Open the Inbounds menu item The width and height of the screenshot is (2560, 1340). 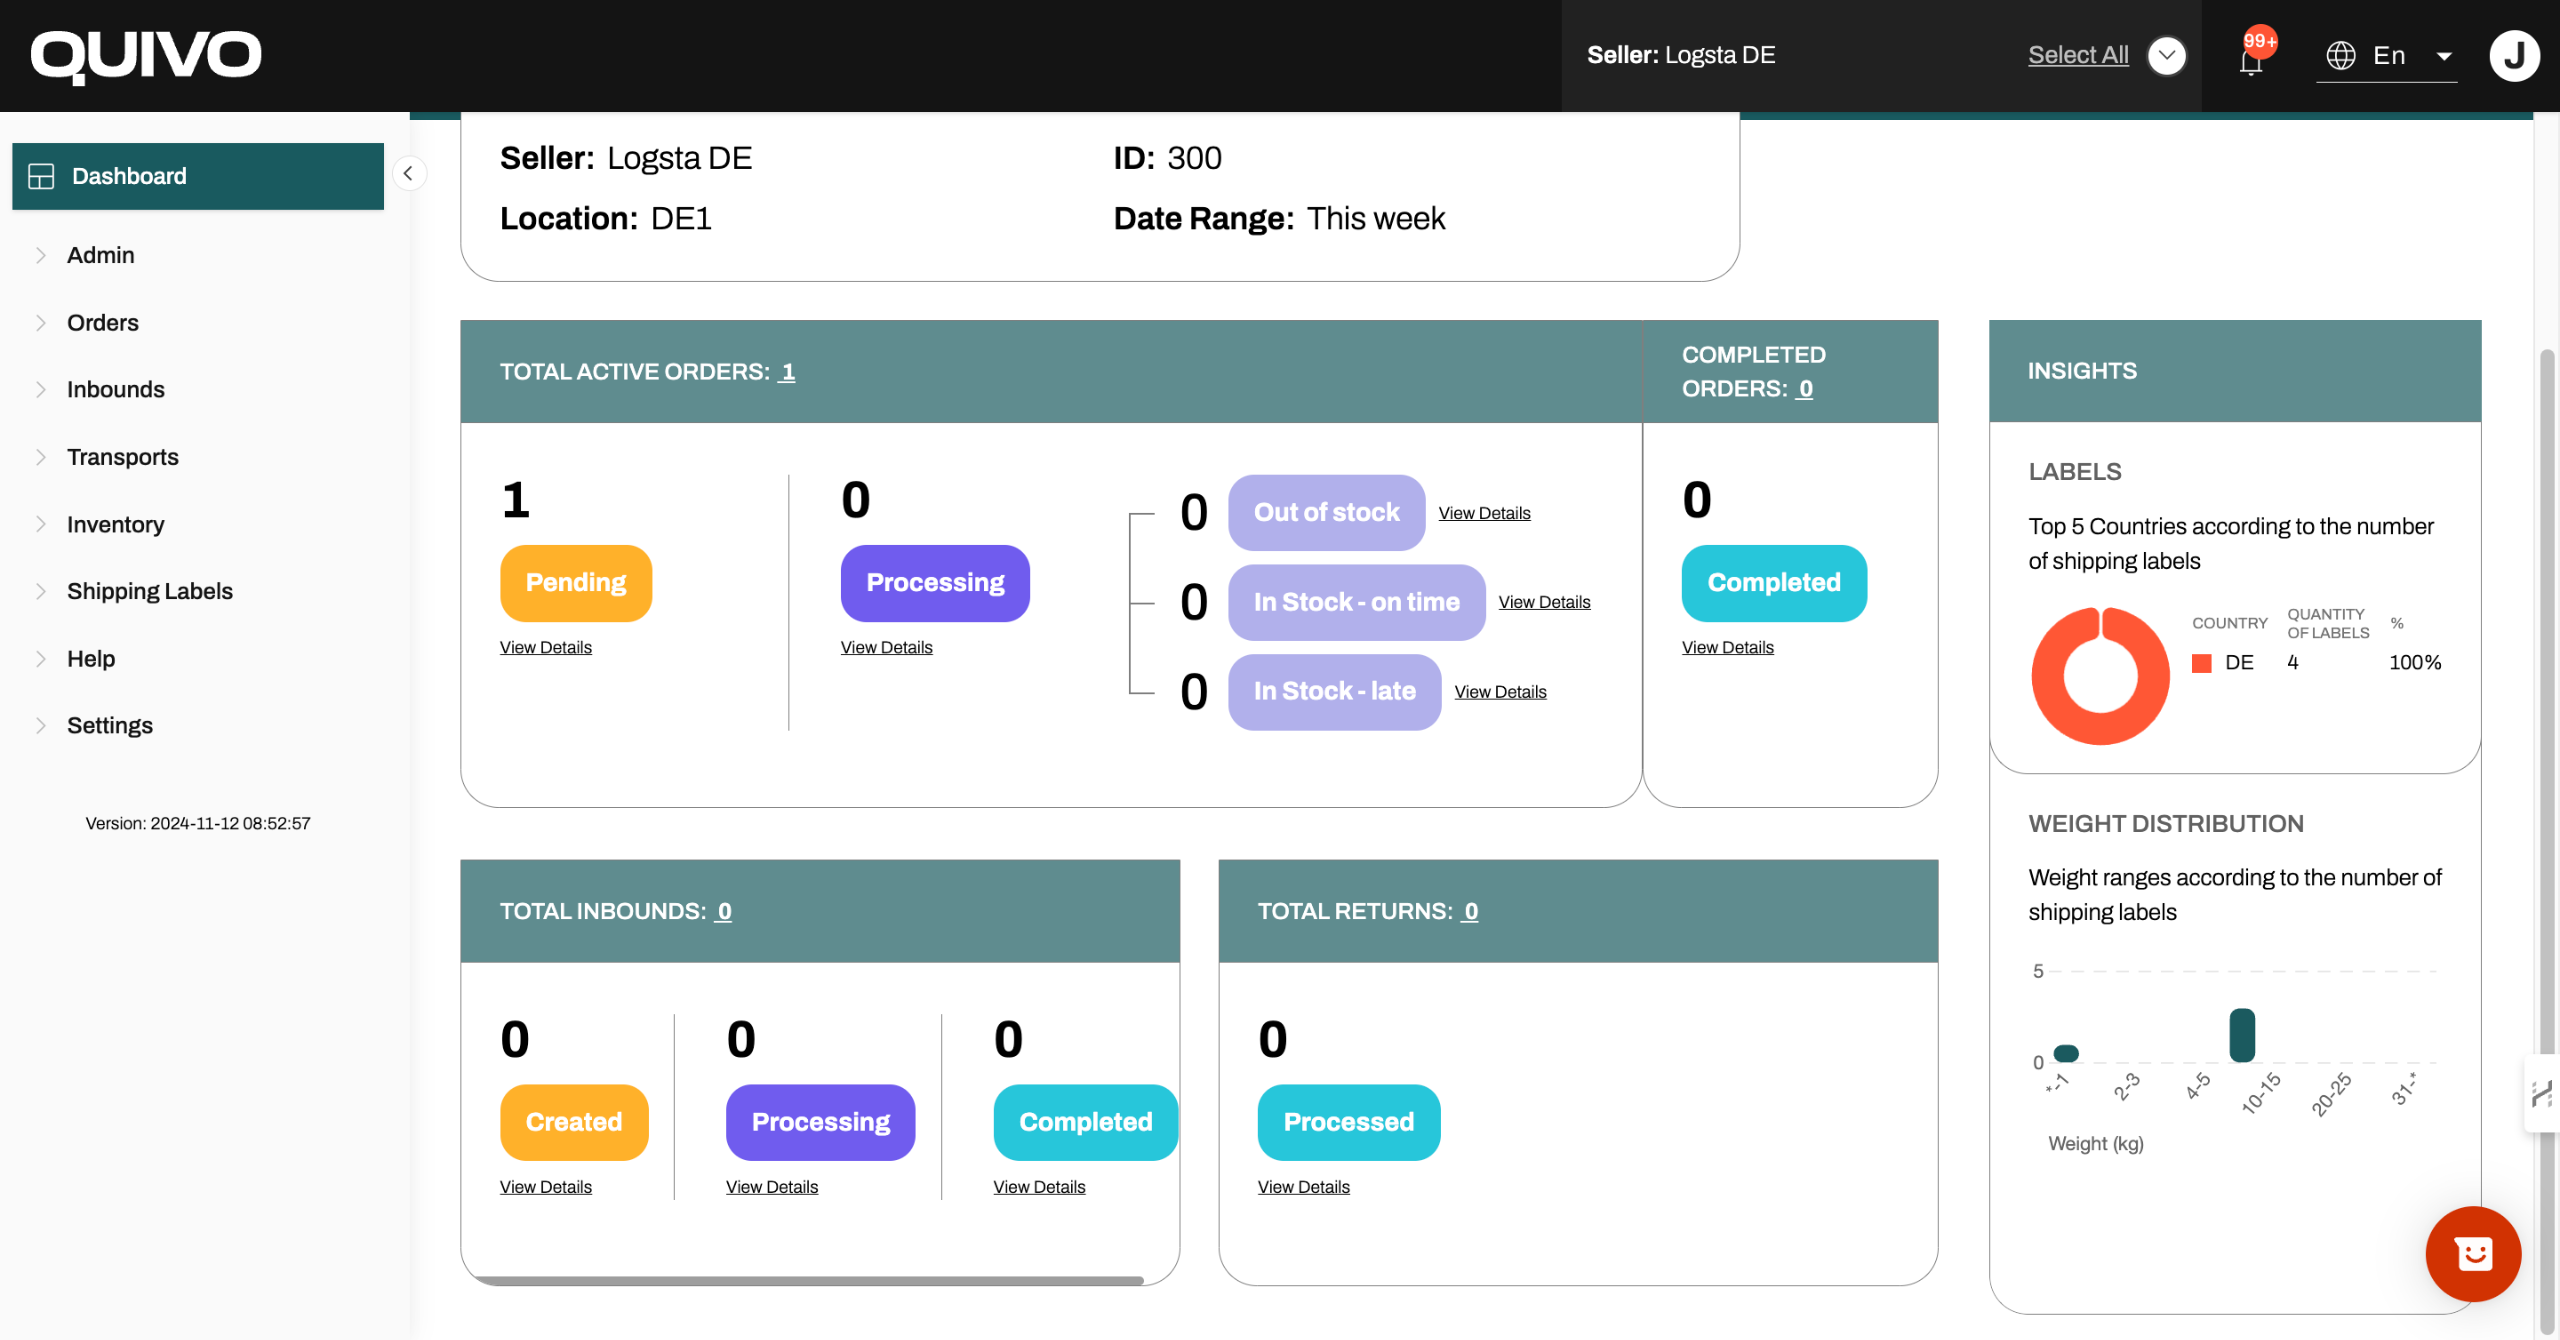click(116, 390)
